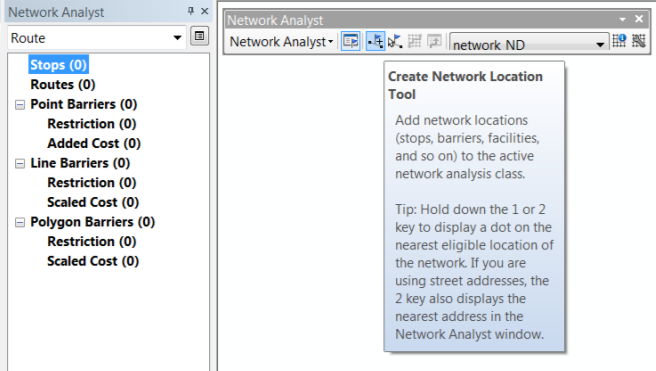Open the Network Analyst window toggle icon

[x=351, y=41]
